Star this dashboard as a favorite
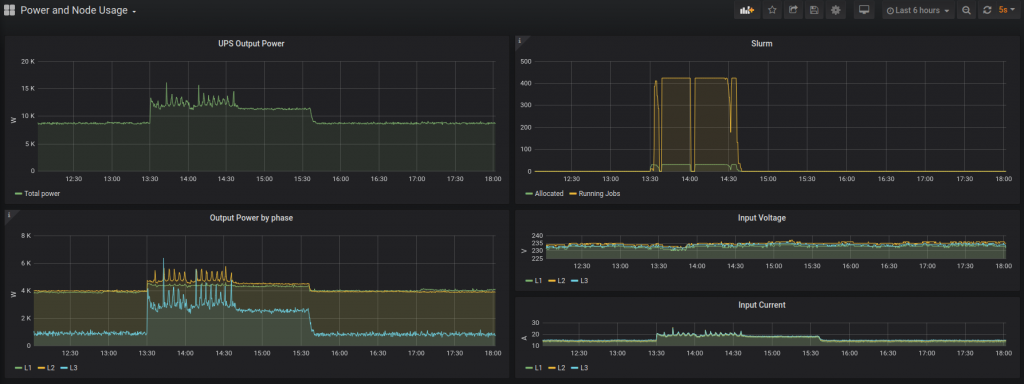Screen dimensions: 1024x384 tap(772, 10)
